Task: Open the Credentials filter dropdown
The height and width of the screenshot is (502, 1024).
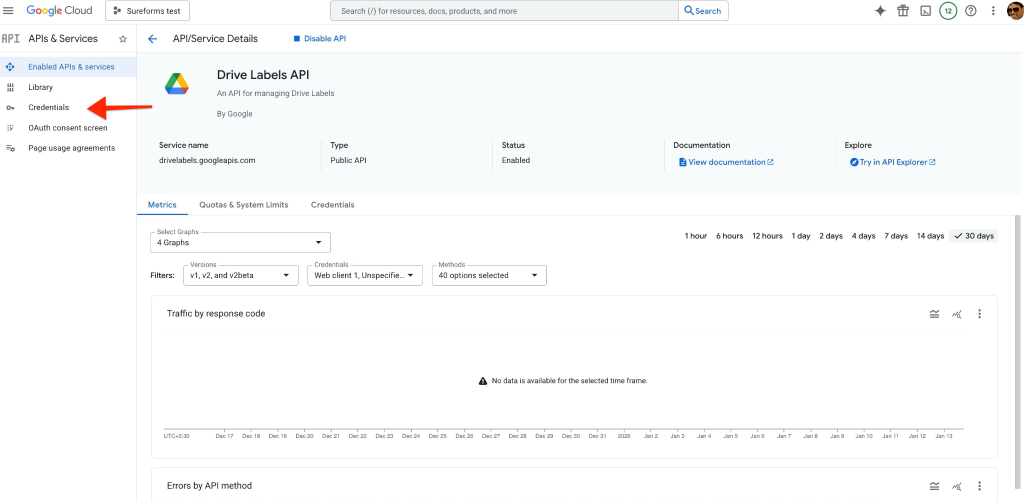Action: click(x=364, y=275)
